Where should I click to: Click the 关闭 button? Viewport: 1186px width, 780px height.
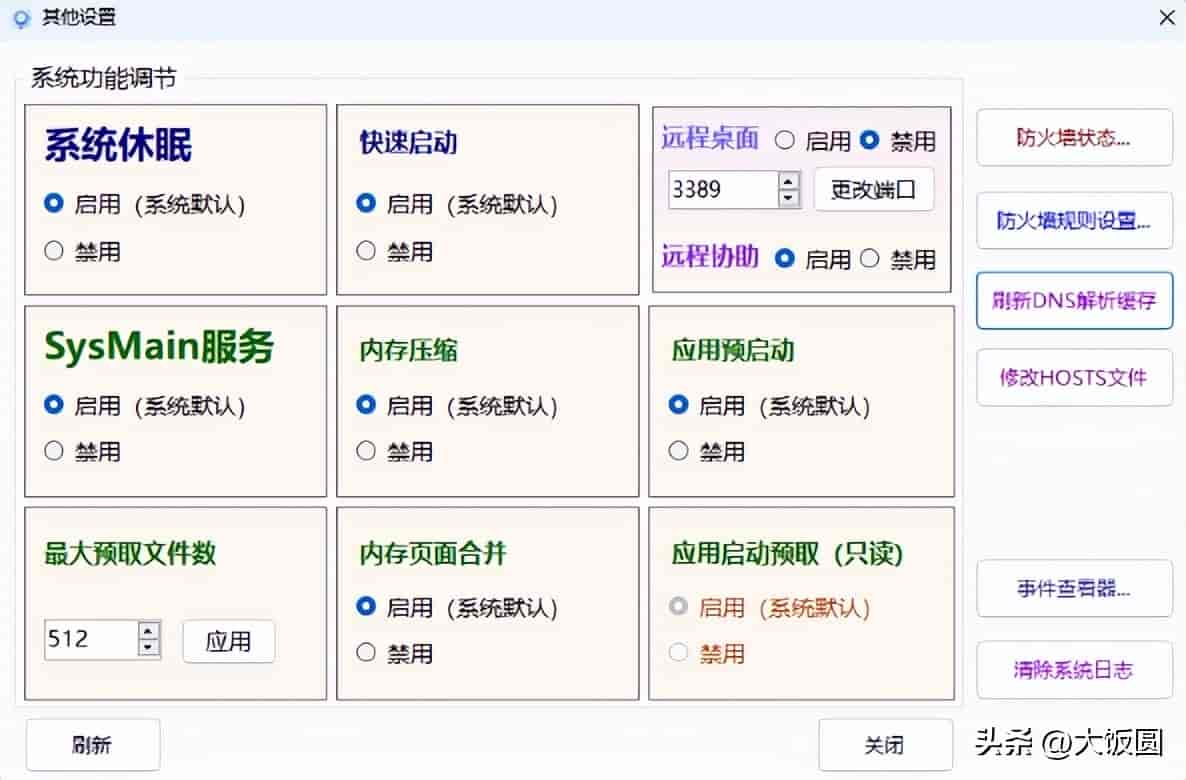pyautogui.click(x=885, y=744)
